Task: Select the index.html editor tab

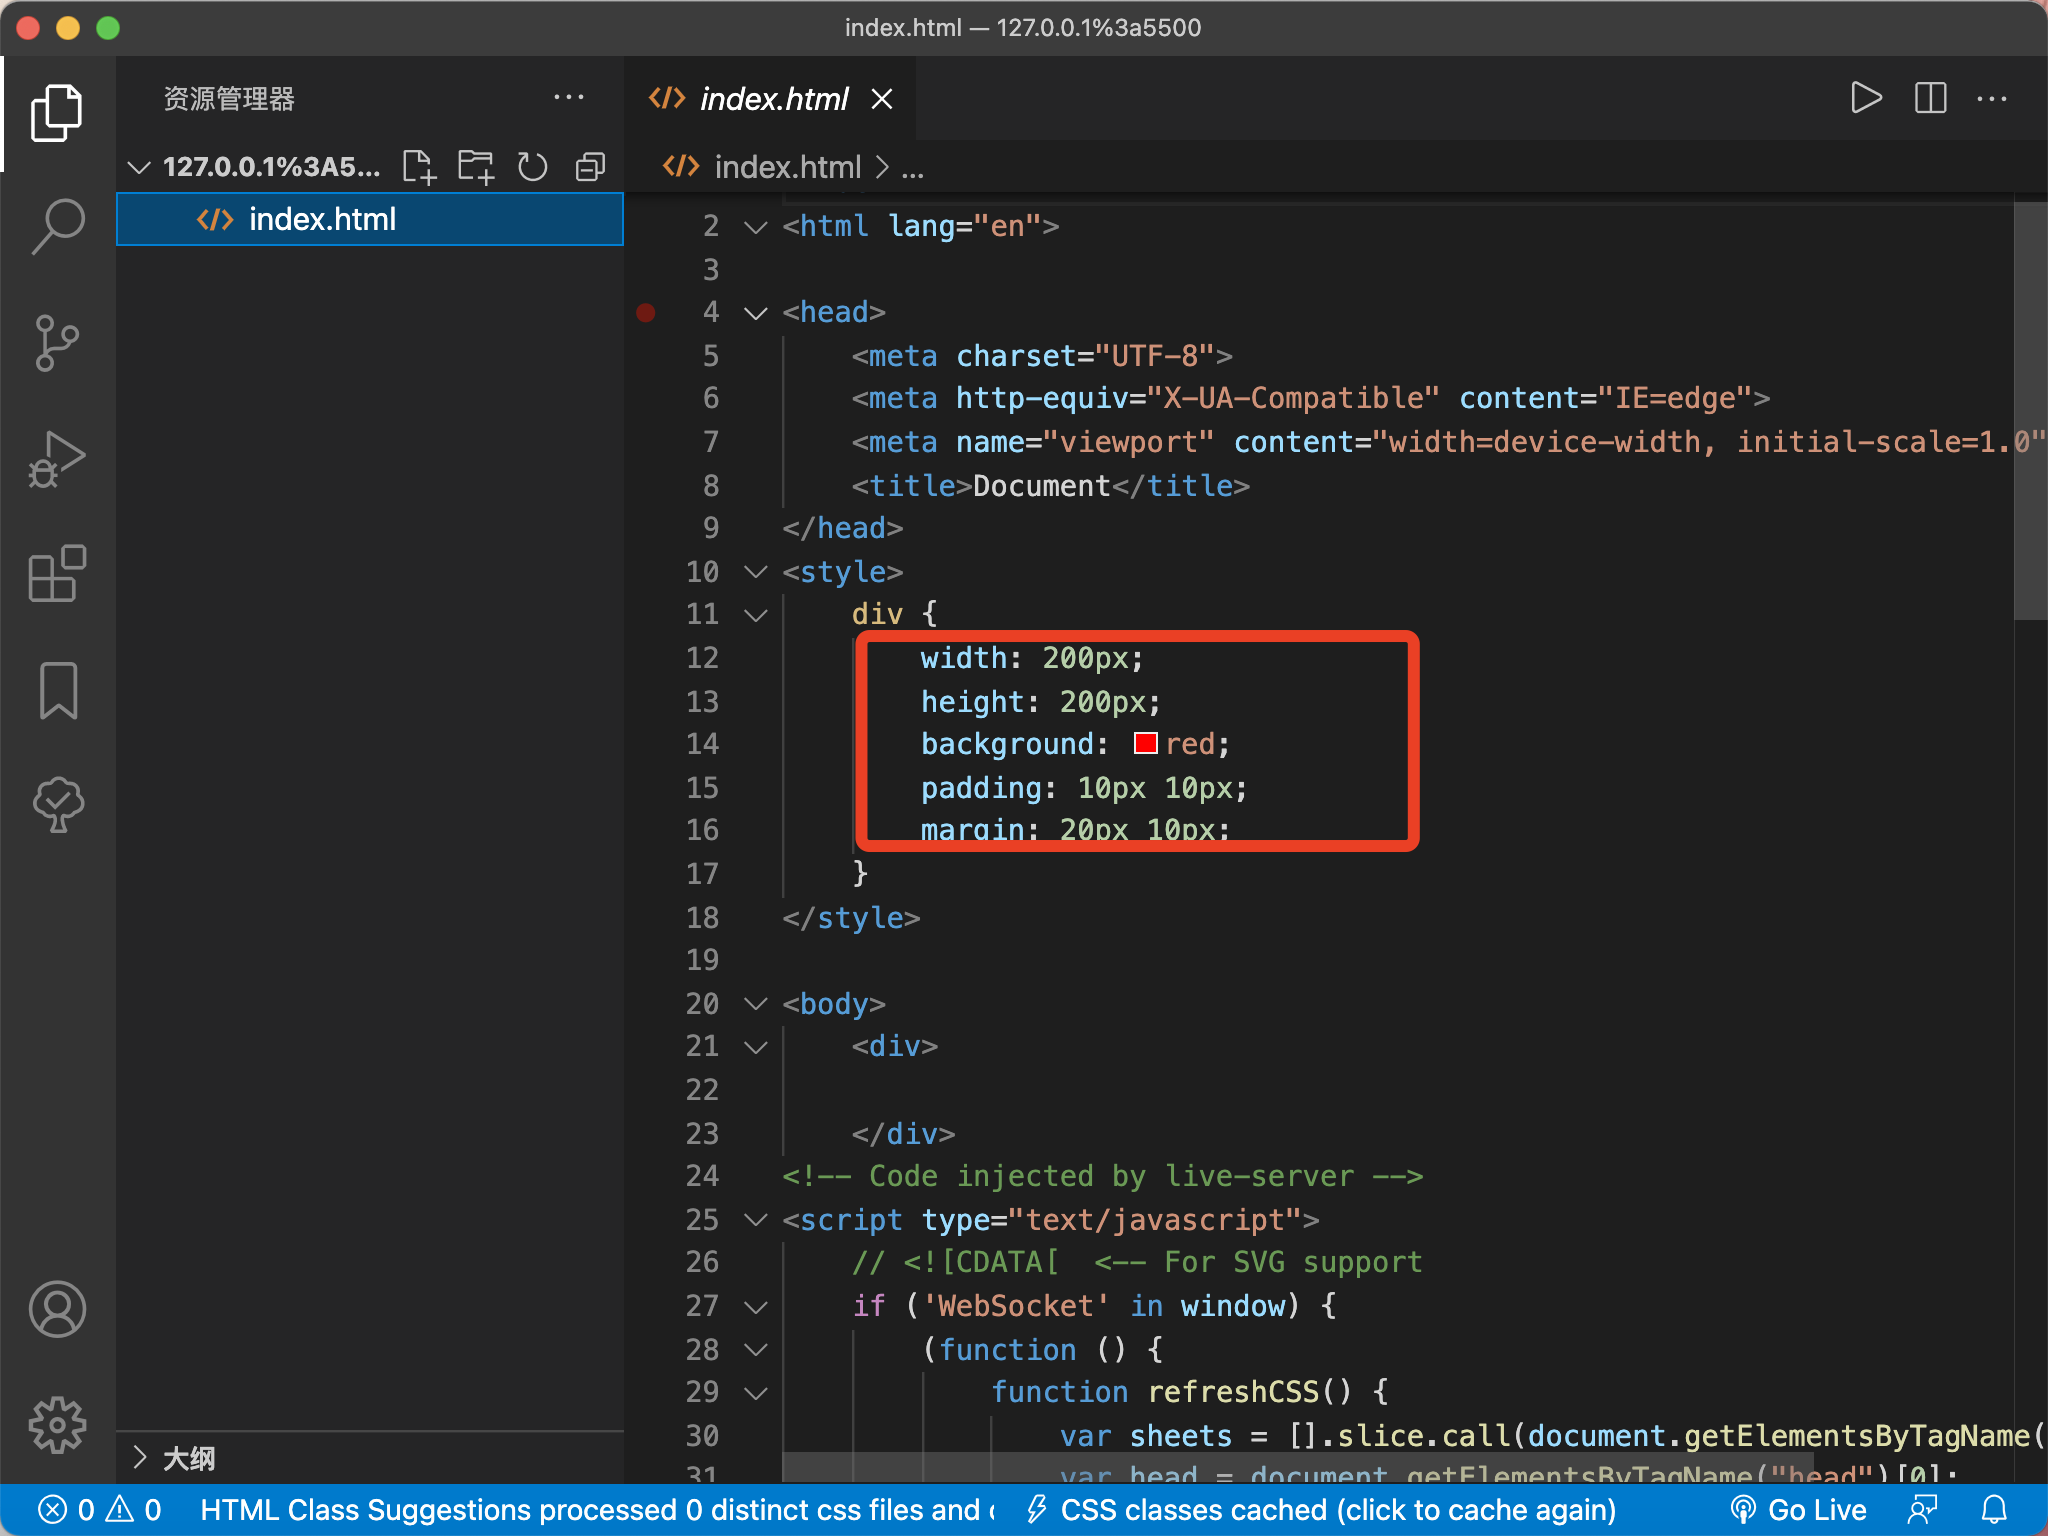Action: (773, 99)
